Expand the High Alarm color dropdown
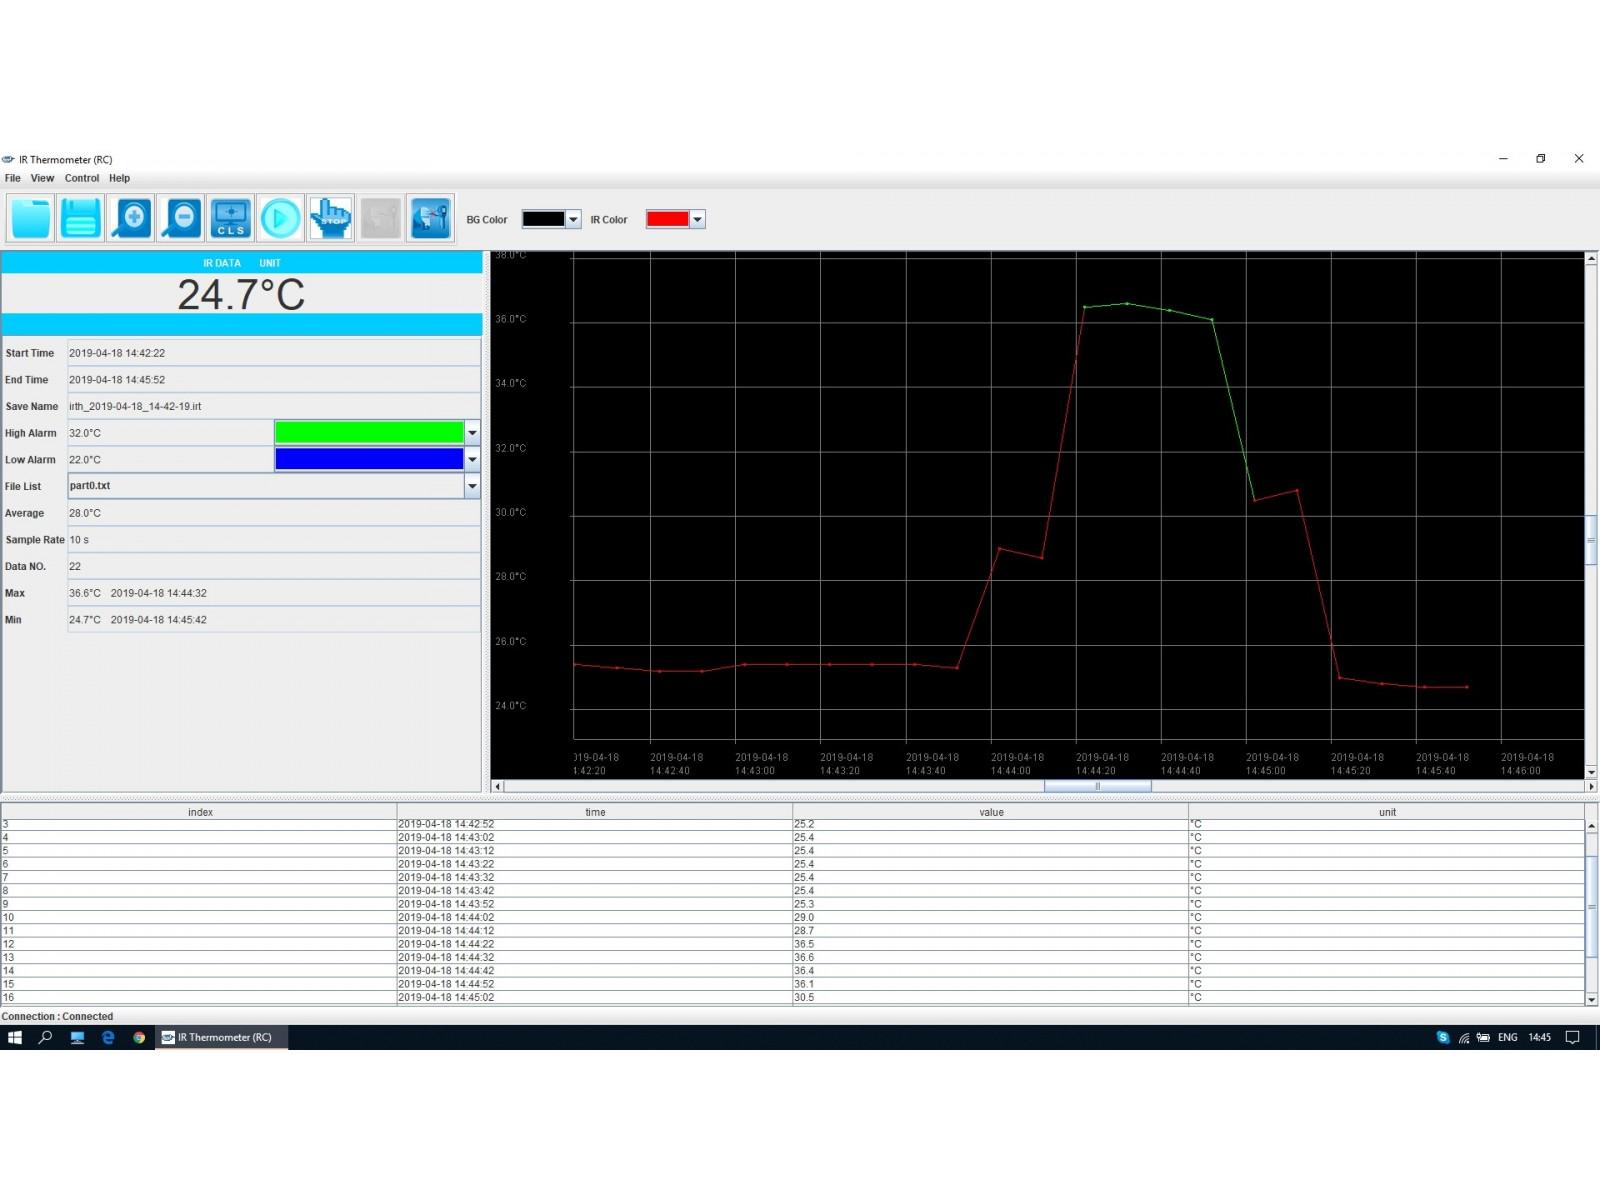Screen dimensions: 1600x1200 pyautogui.click(x=472, y=432)
